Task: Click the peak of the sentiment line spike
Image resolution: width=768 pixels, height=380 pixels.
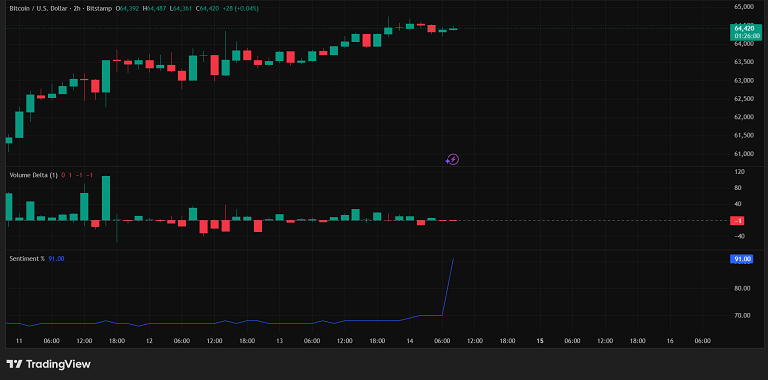Action: point(453,259)
